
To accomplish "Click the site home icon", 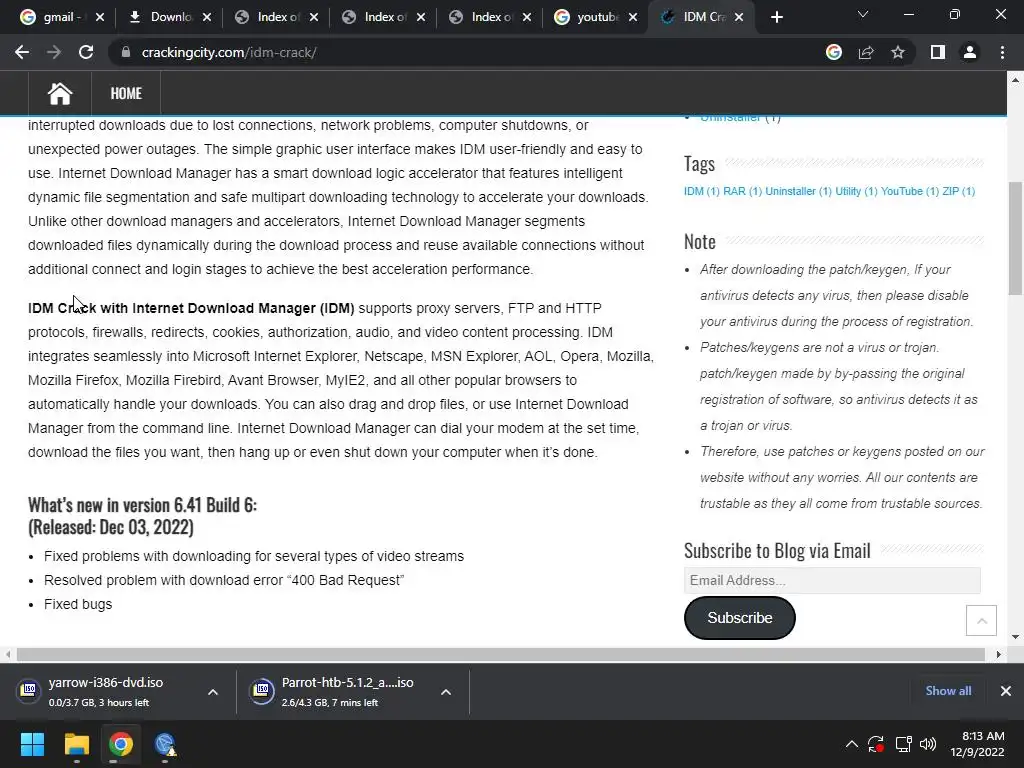I will pyautogui.click(x=59, y=93).
